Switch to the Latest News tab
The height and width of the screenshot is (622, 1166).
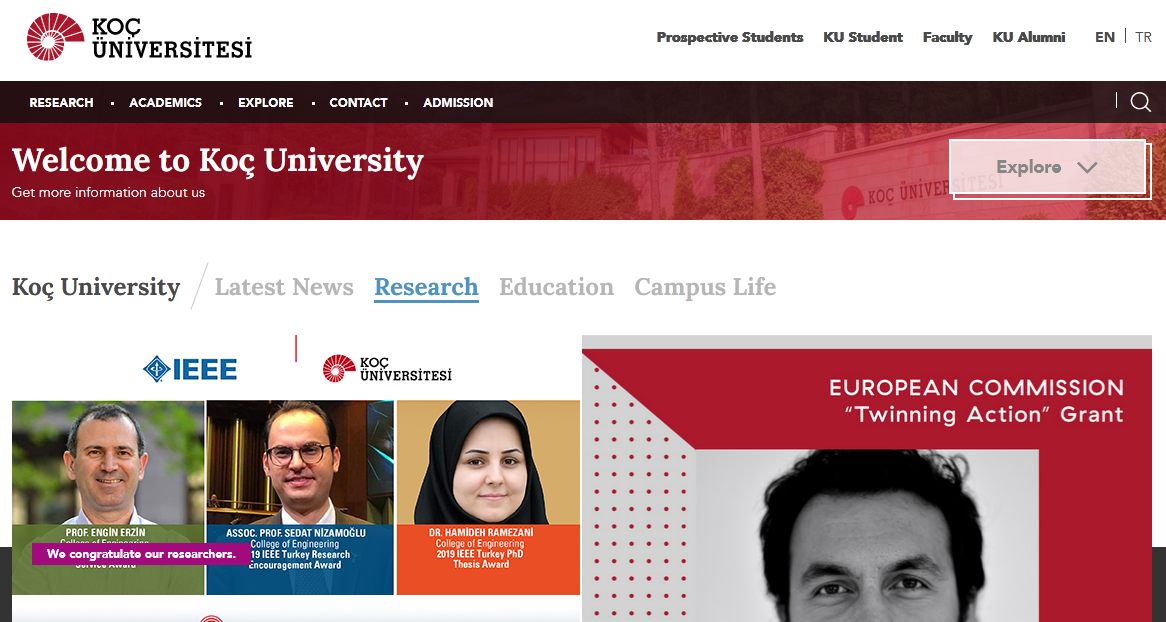[284, 286]
